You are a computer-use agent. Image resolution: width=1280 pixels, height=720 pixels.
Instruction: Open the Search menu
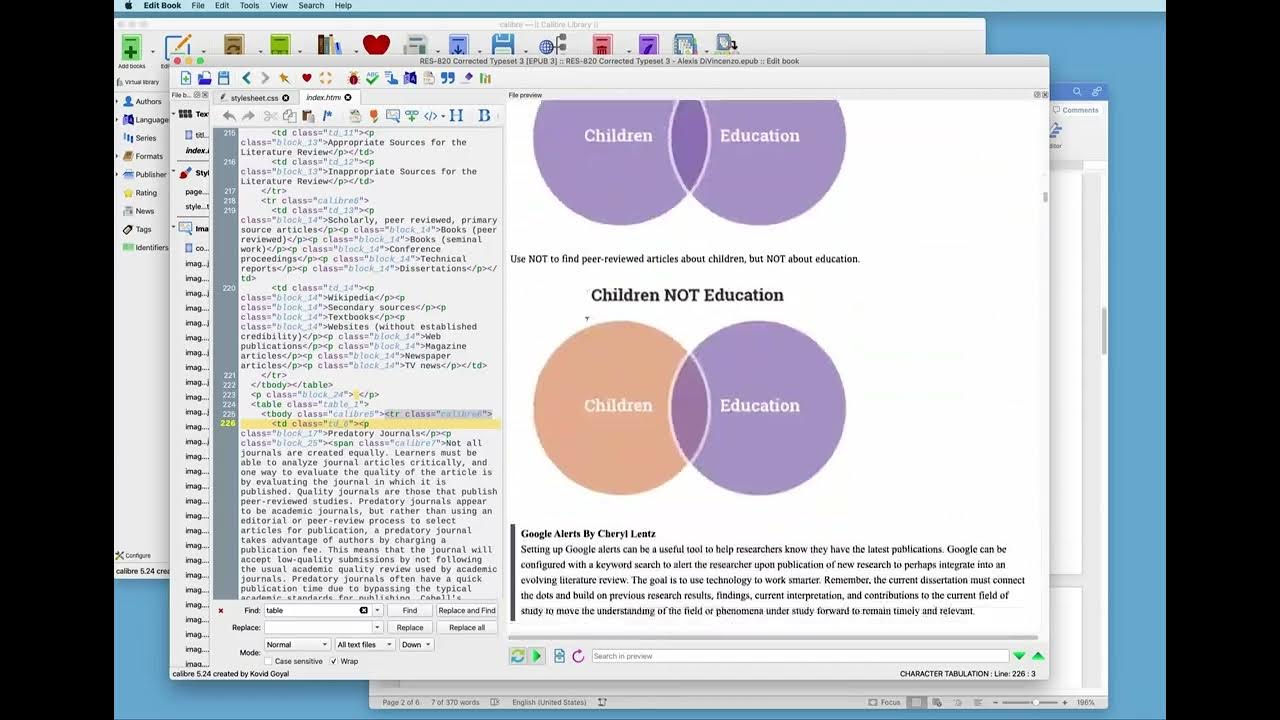coord(311,6)
